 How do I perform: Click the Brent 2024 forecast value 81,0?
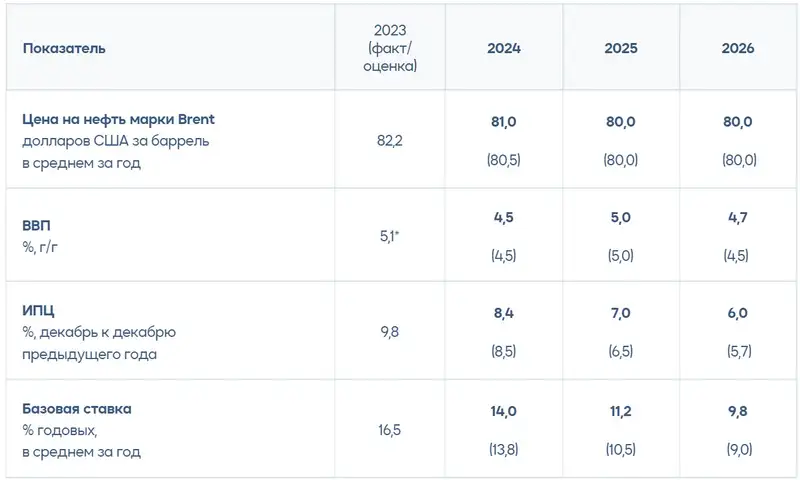pyautogui.click(x=504, y=121)
